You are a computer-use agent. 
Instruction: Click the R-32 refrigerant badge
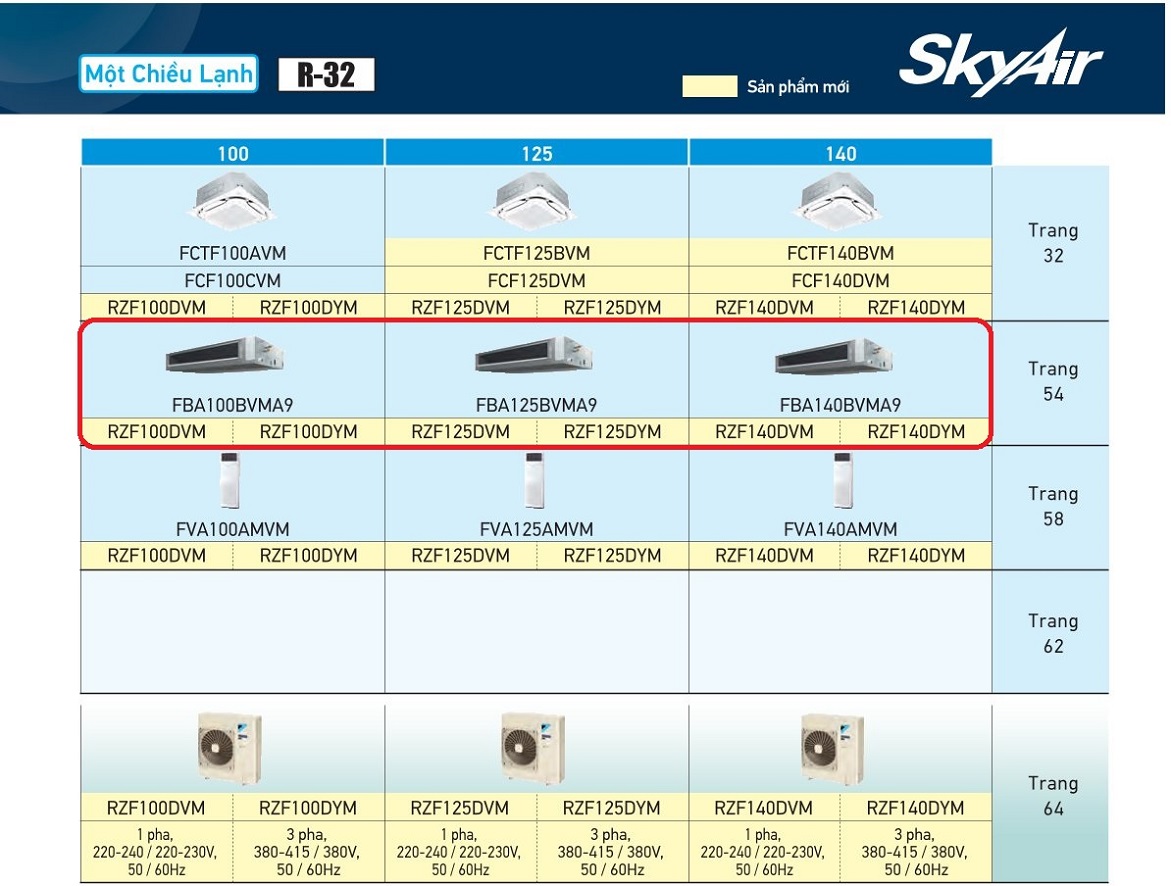coord(326,75)
